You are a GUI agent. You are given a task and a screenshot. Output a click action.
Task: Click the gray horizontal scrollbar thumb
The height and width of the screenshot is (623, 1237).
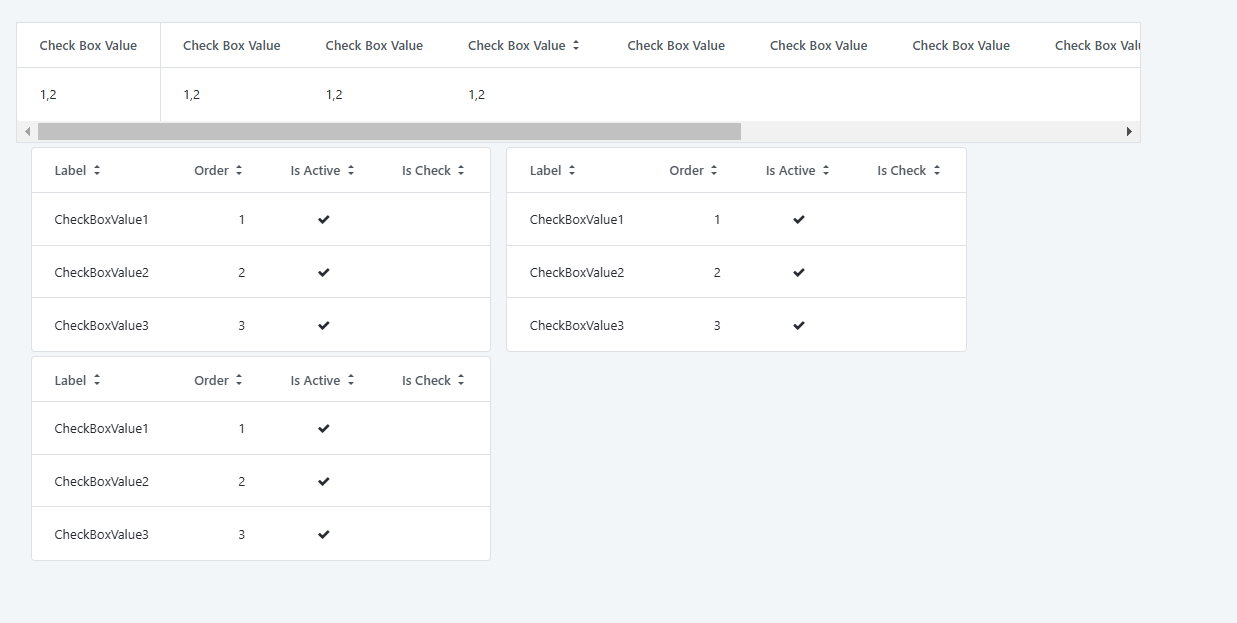[389, 132]
